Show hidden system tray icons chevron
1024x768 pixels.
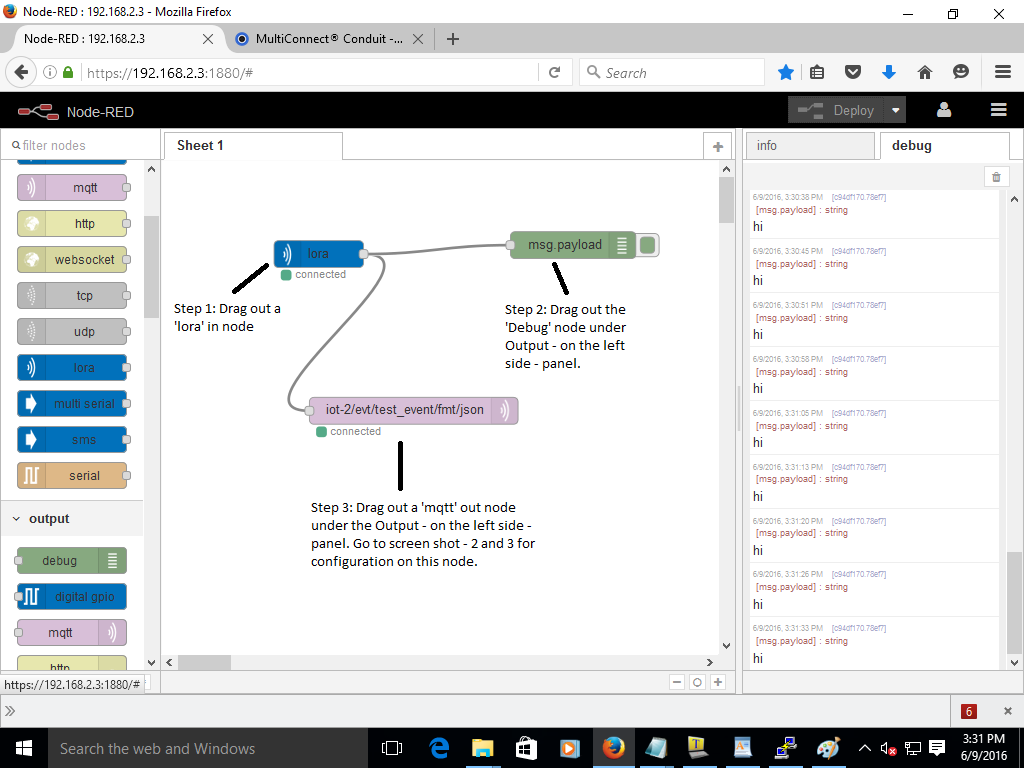click(863, 748)
